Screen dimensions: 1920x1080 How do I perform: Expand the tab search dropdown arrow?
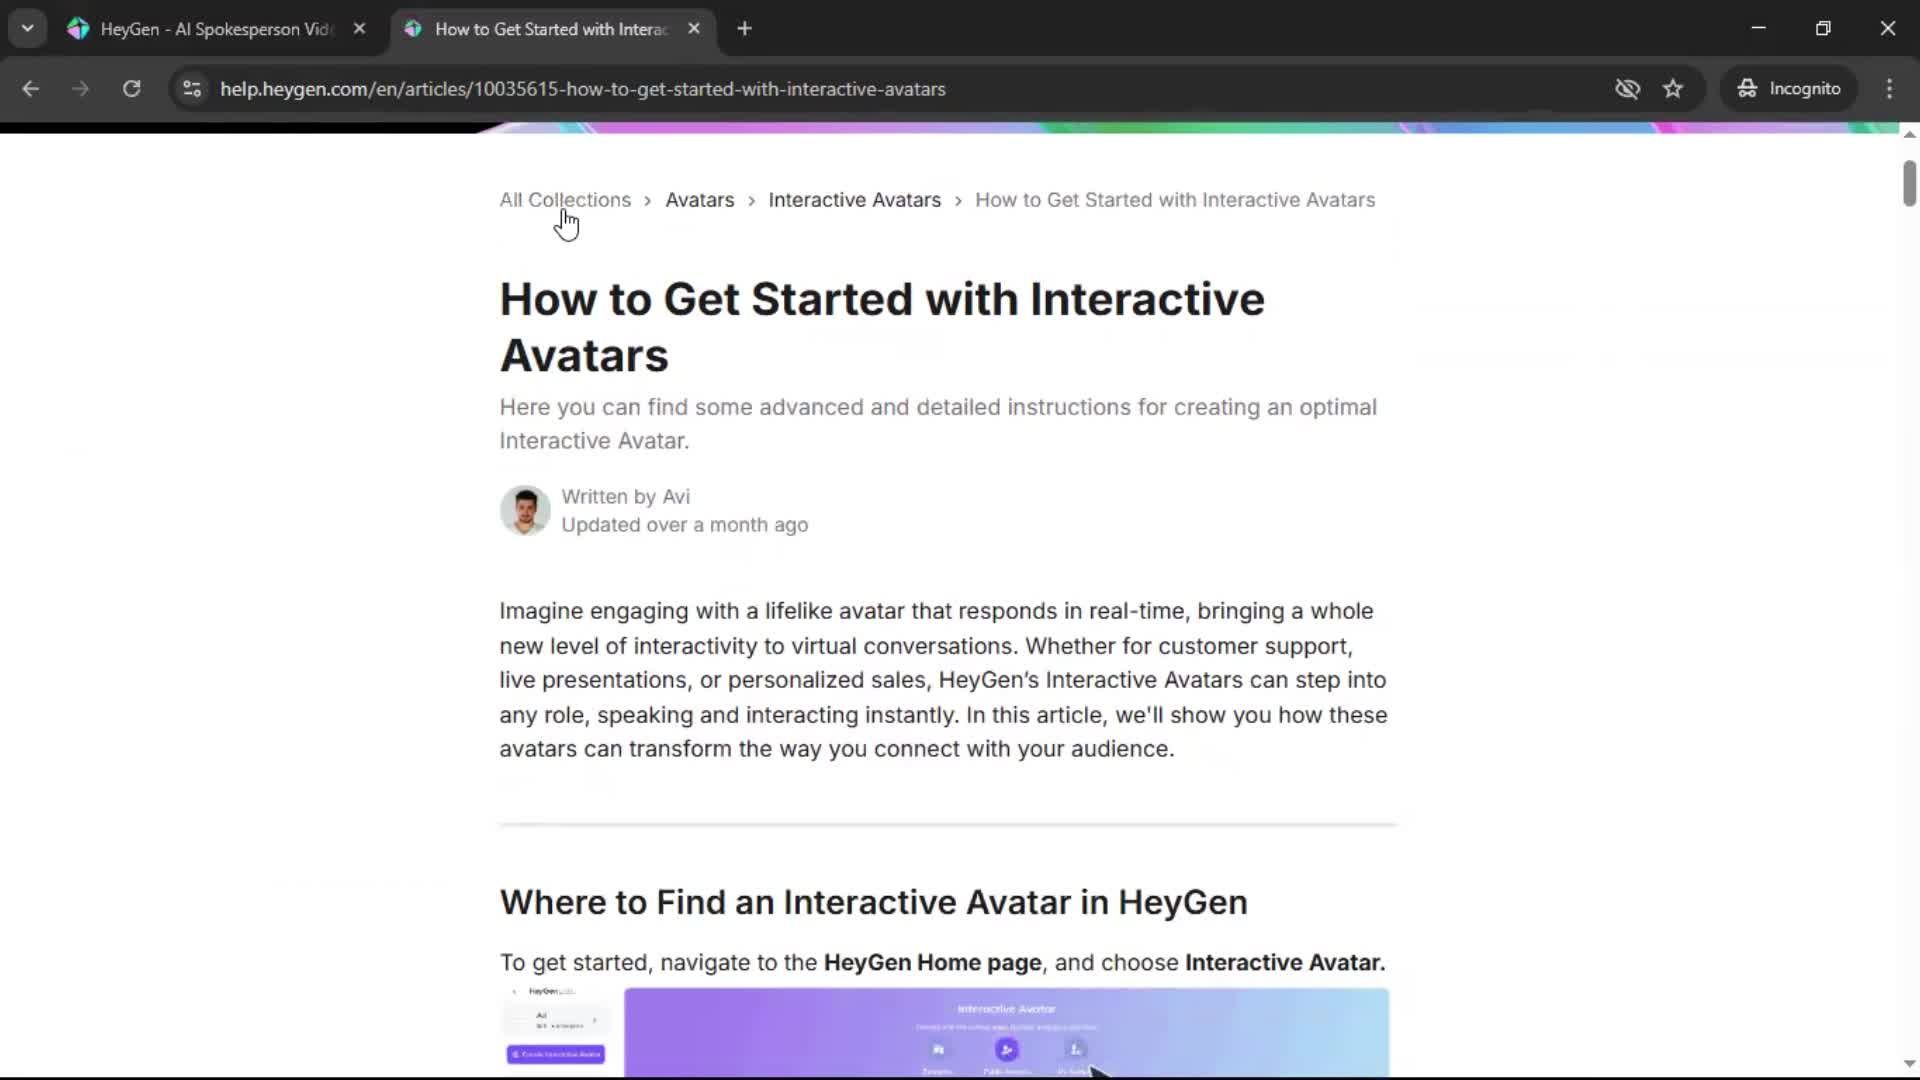pyautogui.click(x=27, y=29)
